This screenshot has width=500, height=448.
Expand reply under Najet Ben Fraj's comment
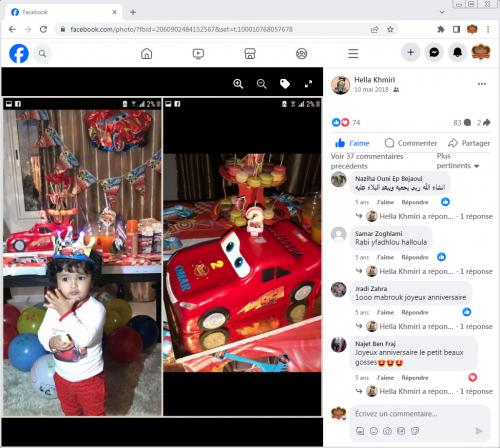click(x=423, y=391)
